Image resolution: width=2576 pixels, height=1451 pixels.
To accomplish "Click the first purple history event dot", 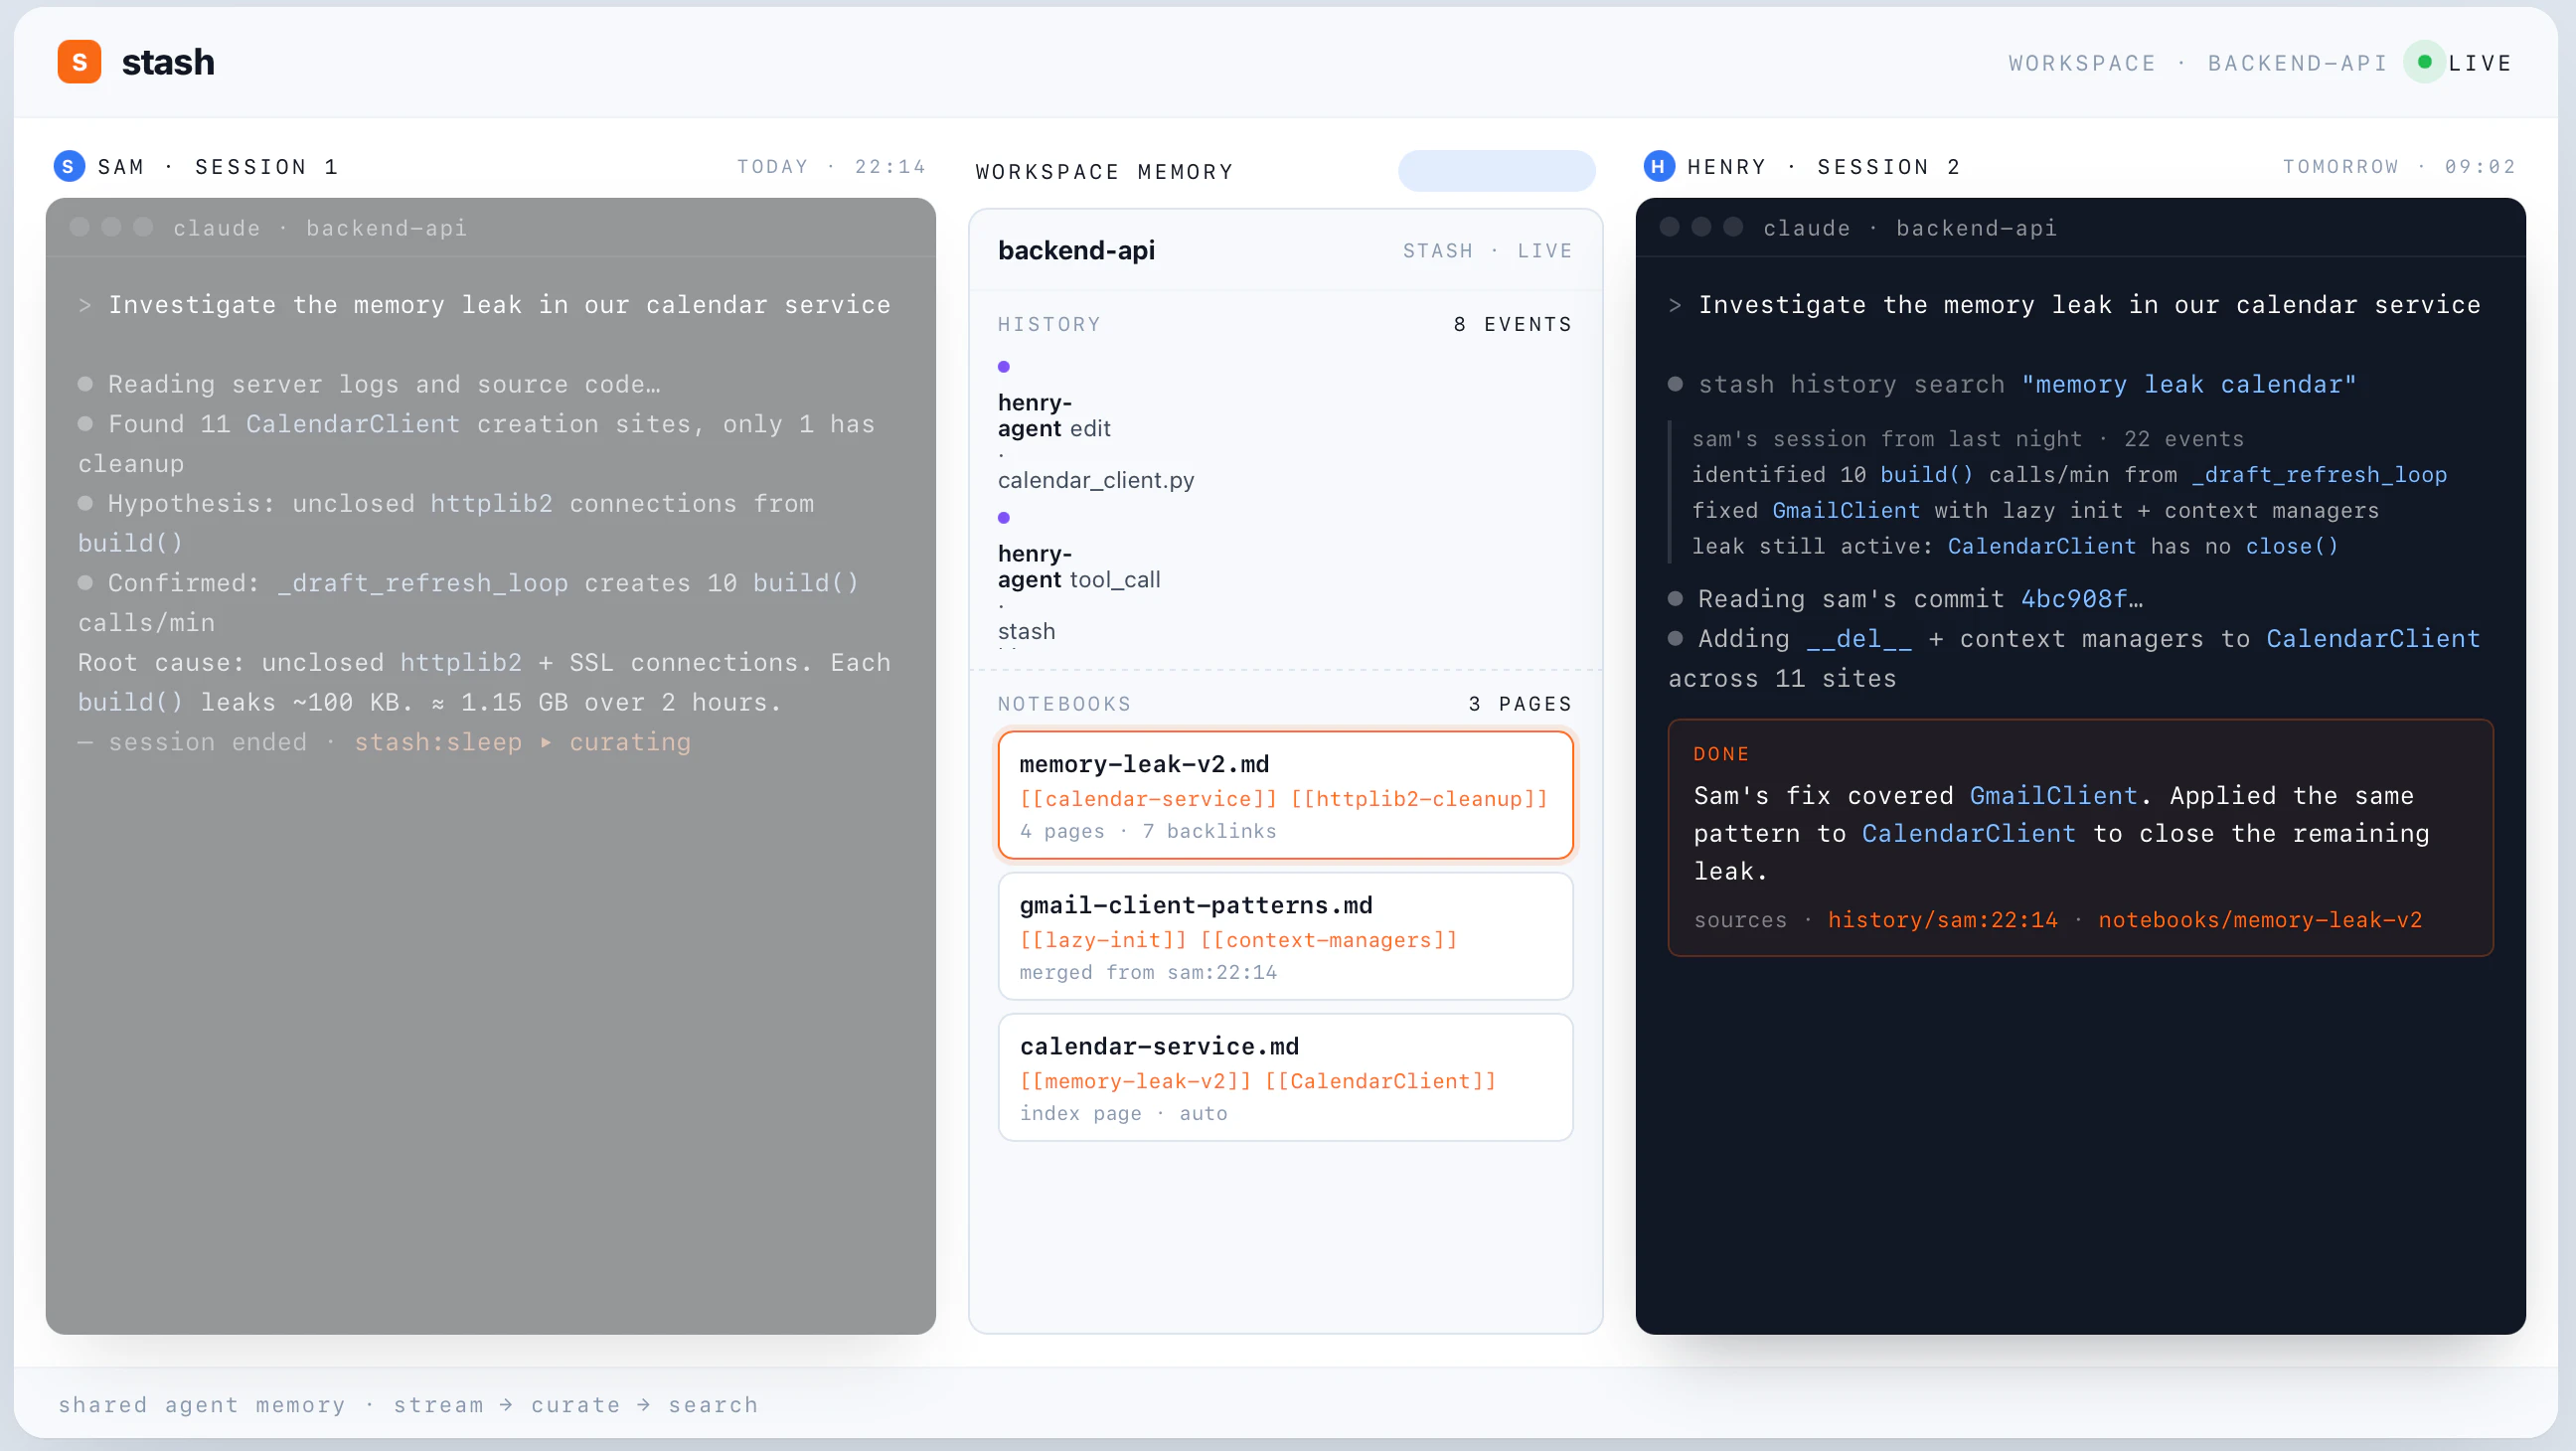I will [x=1003, y=367].
